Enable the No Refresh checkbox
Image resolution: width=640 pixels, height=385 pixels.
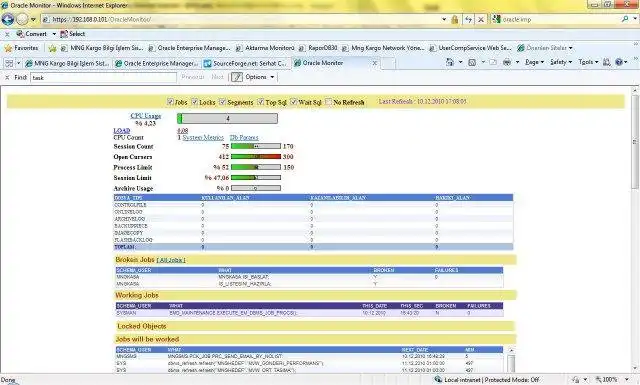coord(328,102)
